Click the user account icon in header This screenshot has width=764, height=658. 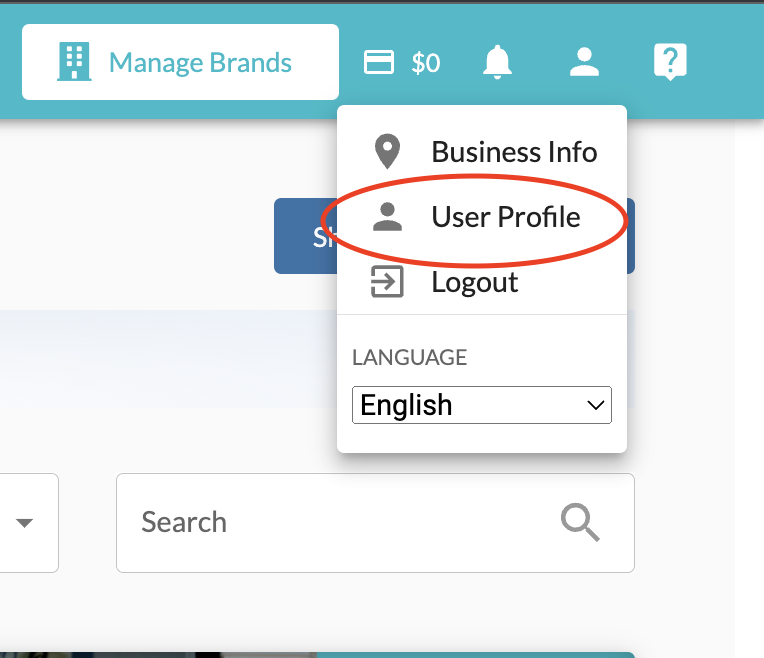584,63
